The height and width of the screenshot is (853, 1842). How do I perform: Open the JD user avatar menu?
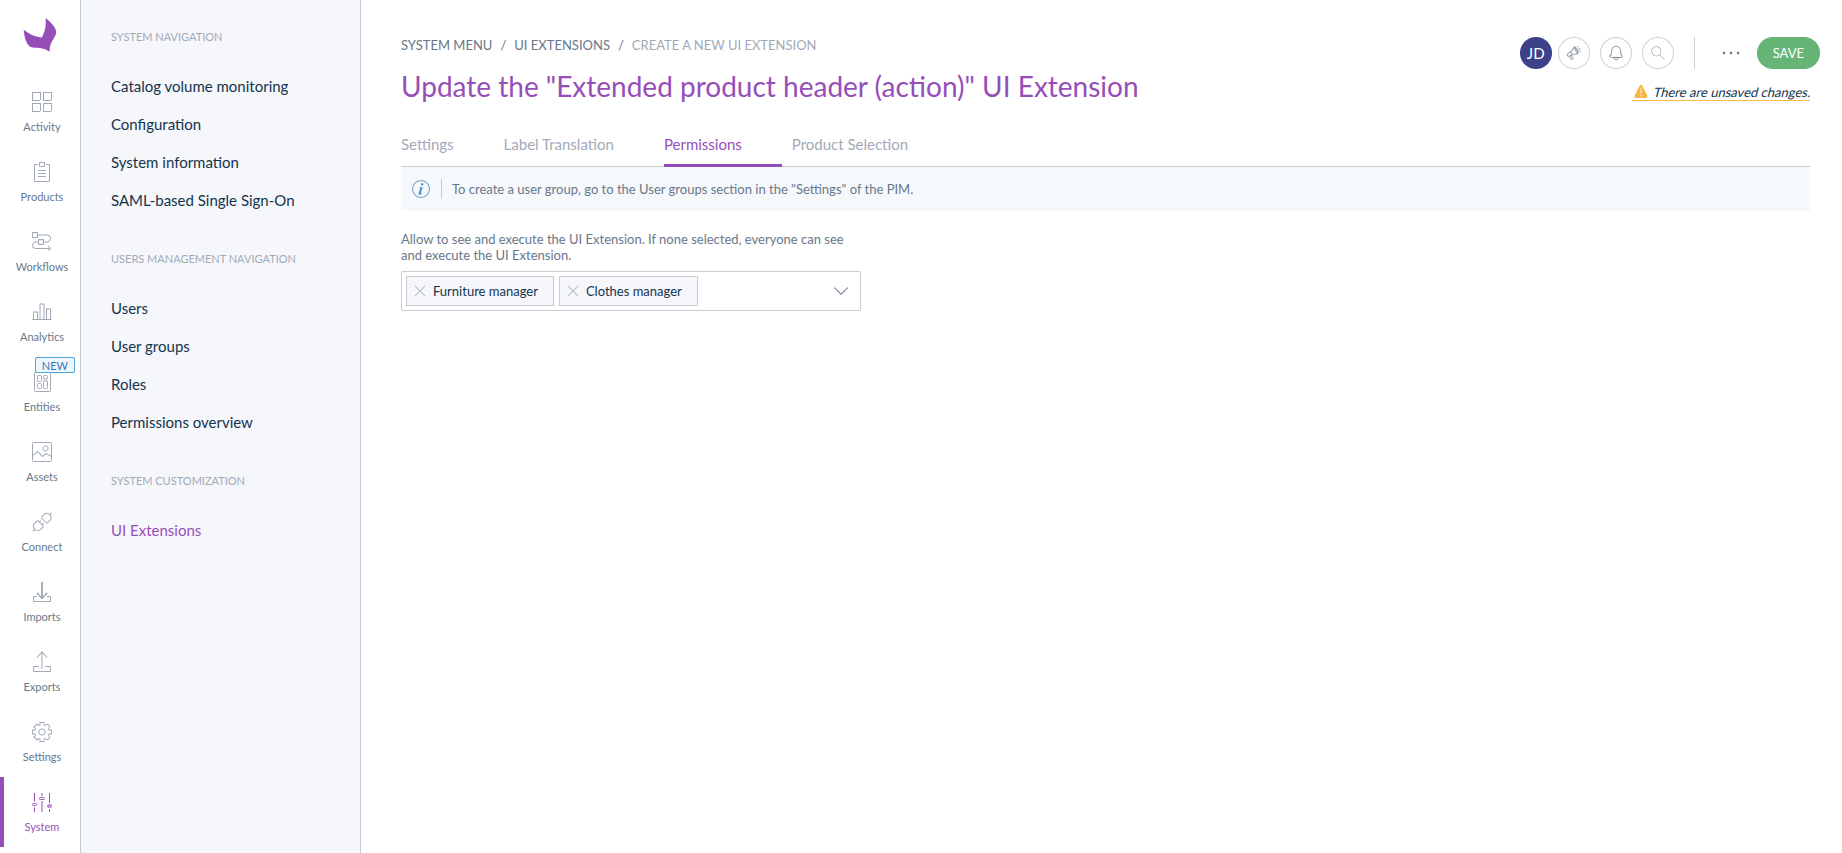point(1536,53)
